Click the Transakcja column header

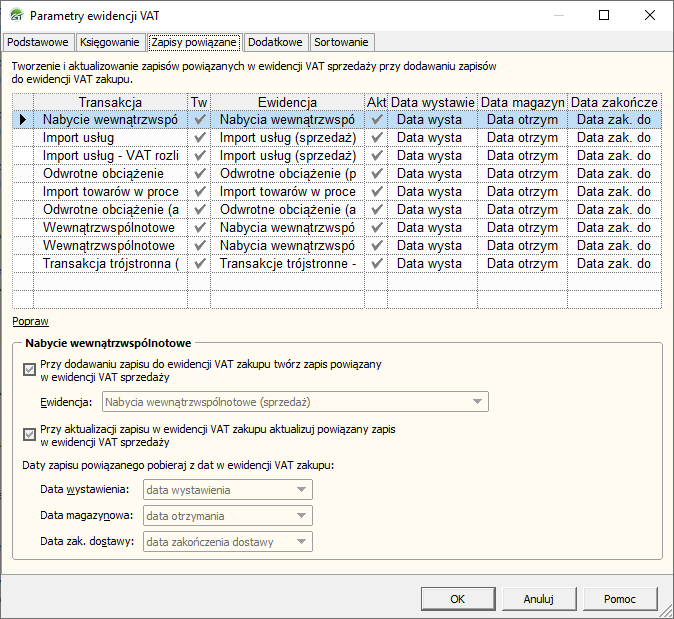tap(110, 102)
